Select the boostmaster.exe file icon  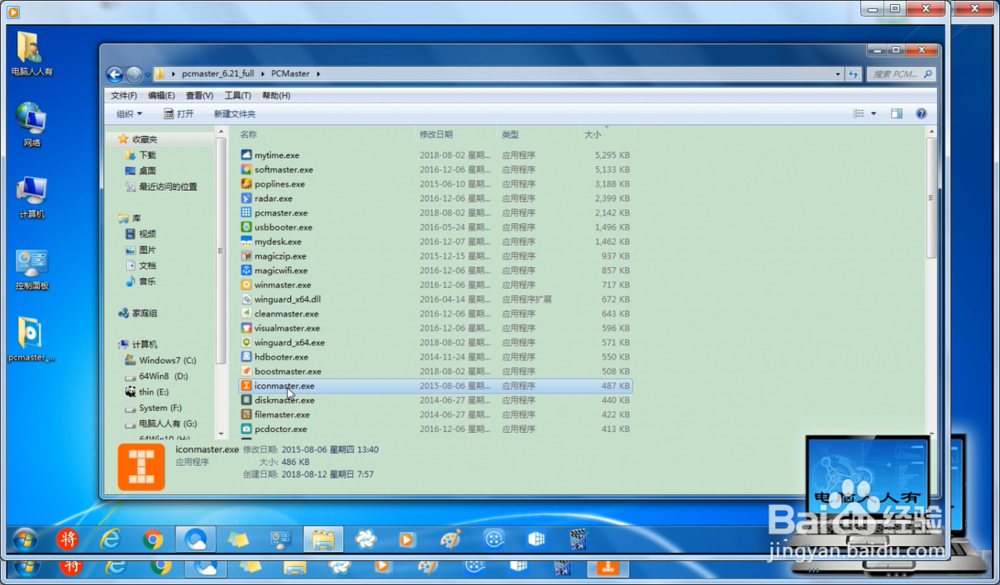tap(246, 371)
